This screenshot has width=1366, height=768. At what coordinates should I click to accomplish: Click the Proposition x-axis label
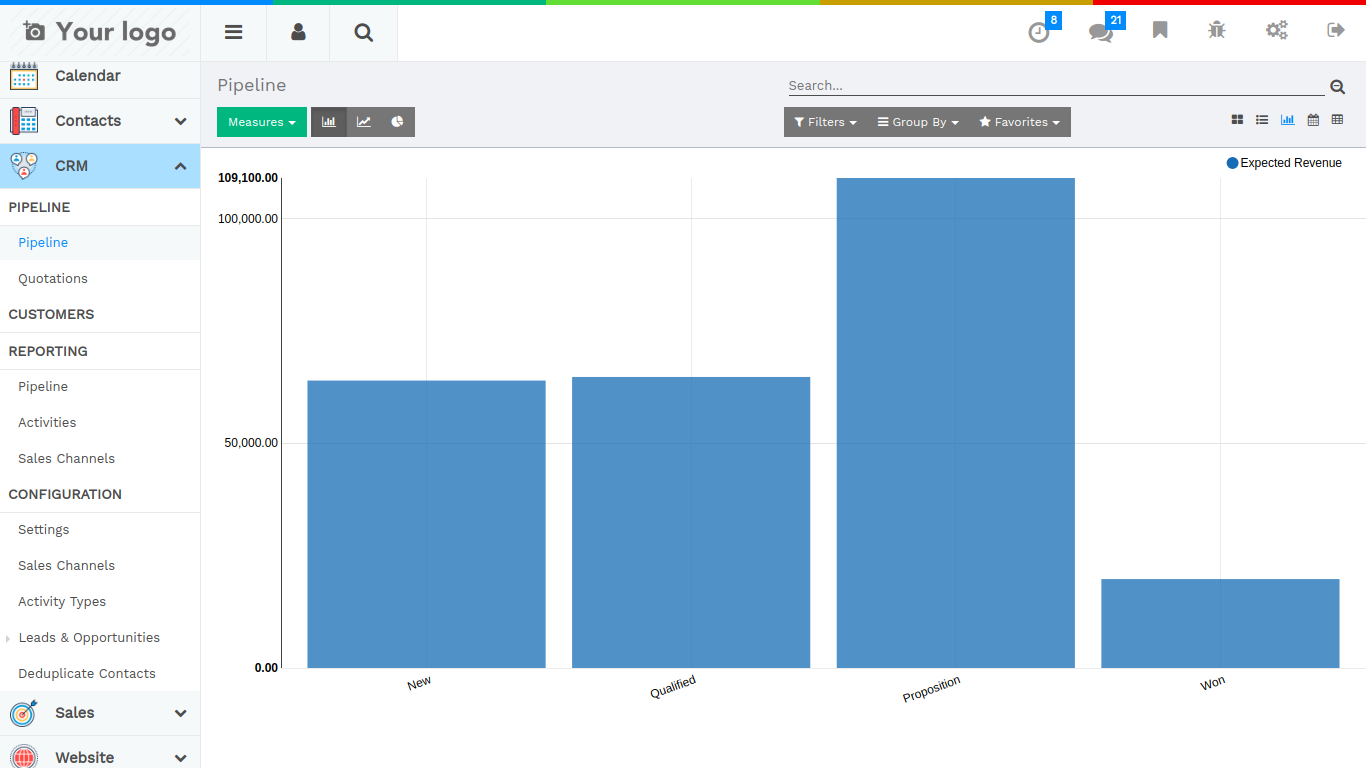(x=931, y=689)
